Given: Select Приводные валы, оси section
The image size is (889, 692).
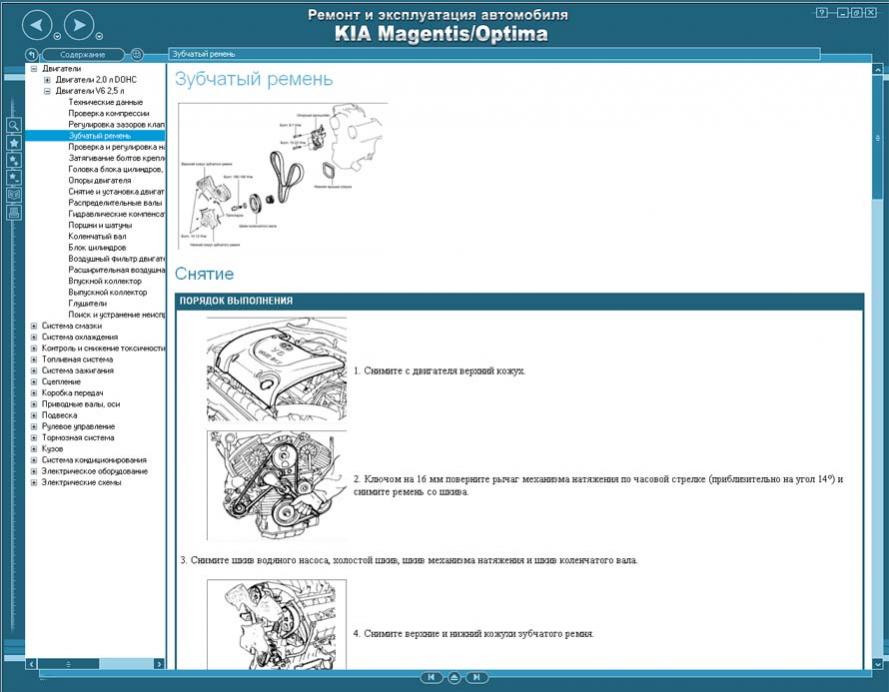Looking at the screenshot, I should (81, 404).
